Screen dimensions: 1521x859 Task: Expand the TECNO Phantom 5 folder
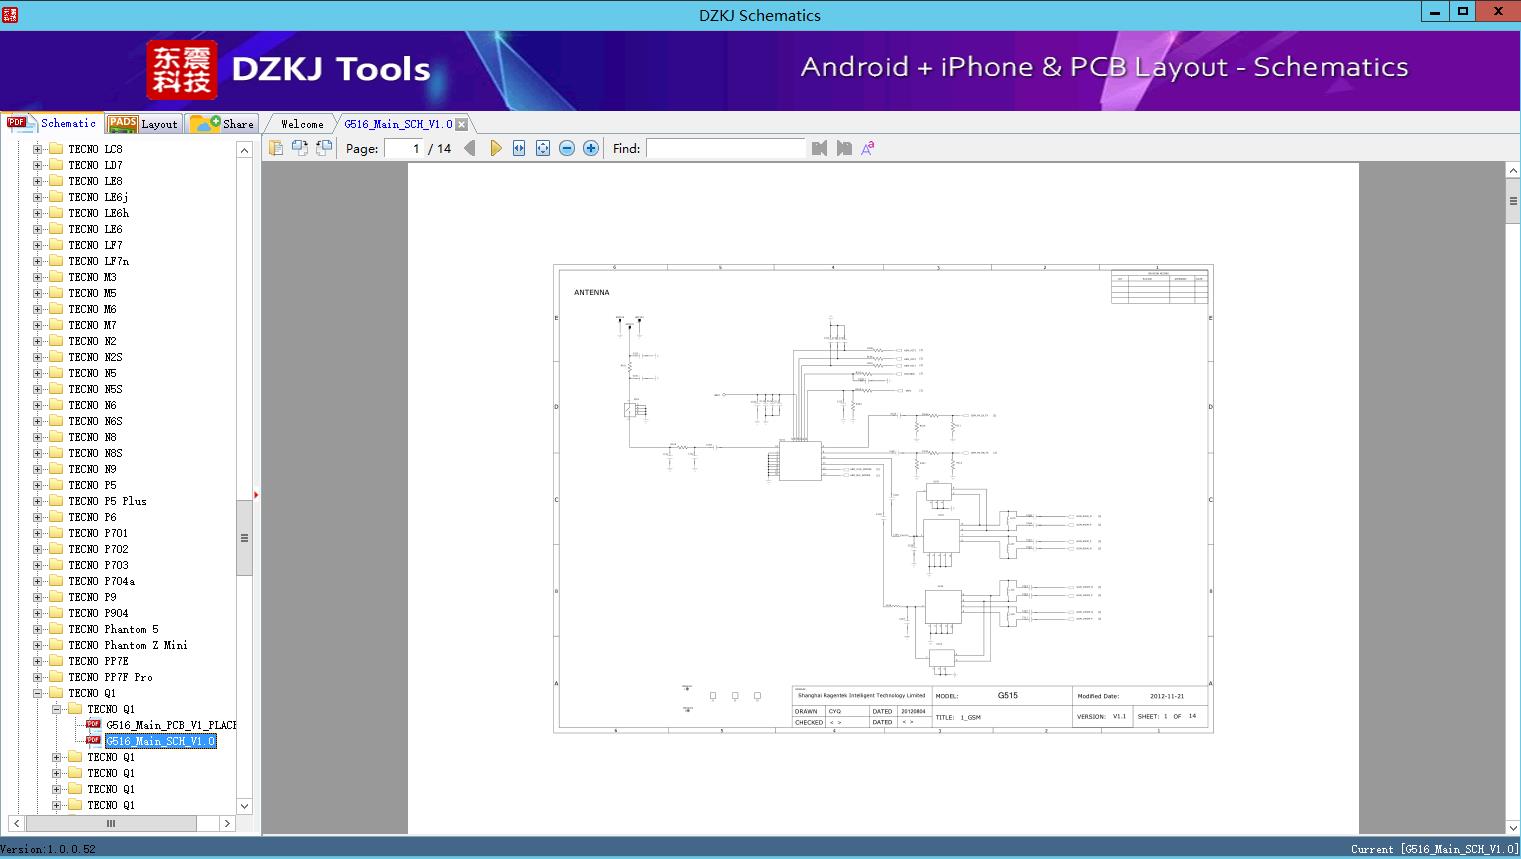point(38,629)
